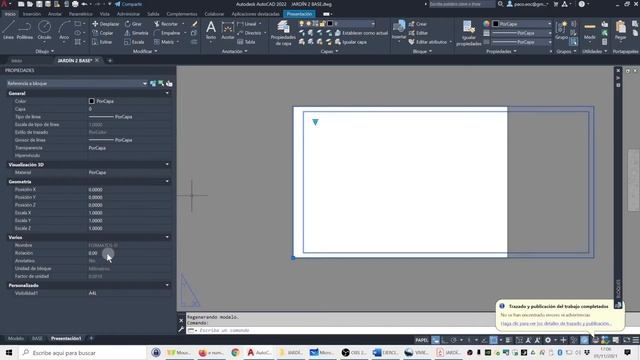Collapse the General properties section
Image resolution: width=640 pixels, height=360 pixels.
click(167, 93)
